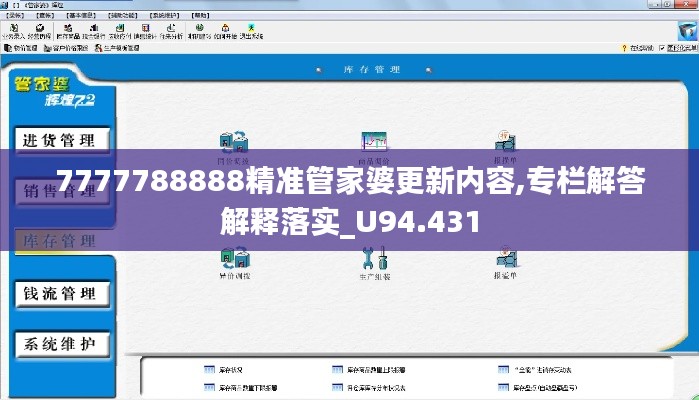The height and width of the screenshot is (400, 699).
Task: Open the 应收应付 toolbar icon
Action: tap(120, 31)
